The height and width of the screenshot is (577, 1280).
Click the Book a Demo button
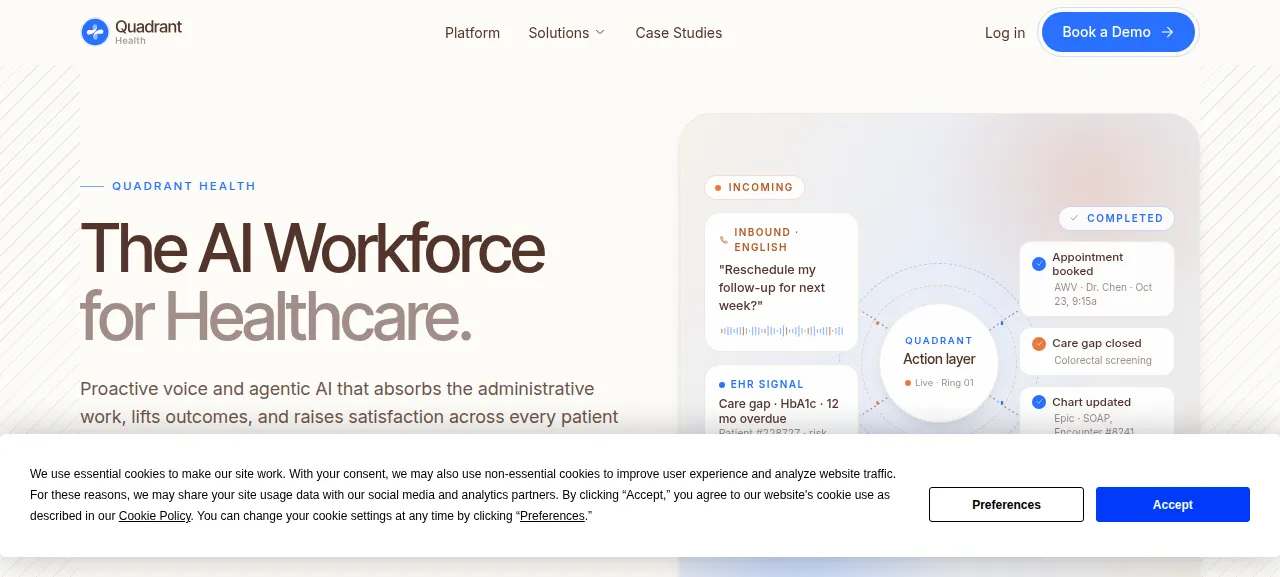(x=1118, y=32)
